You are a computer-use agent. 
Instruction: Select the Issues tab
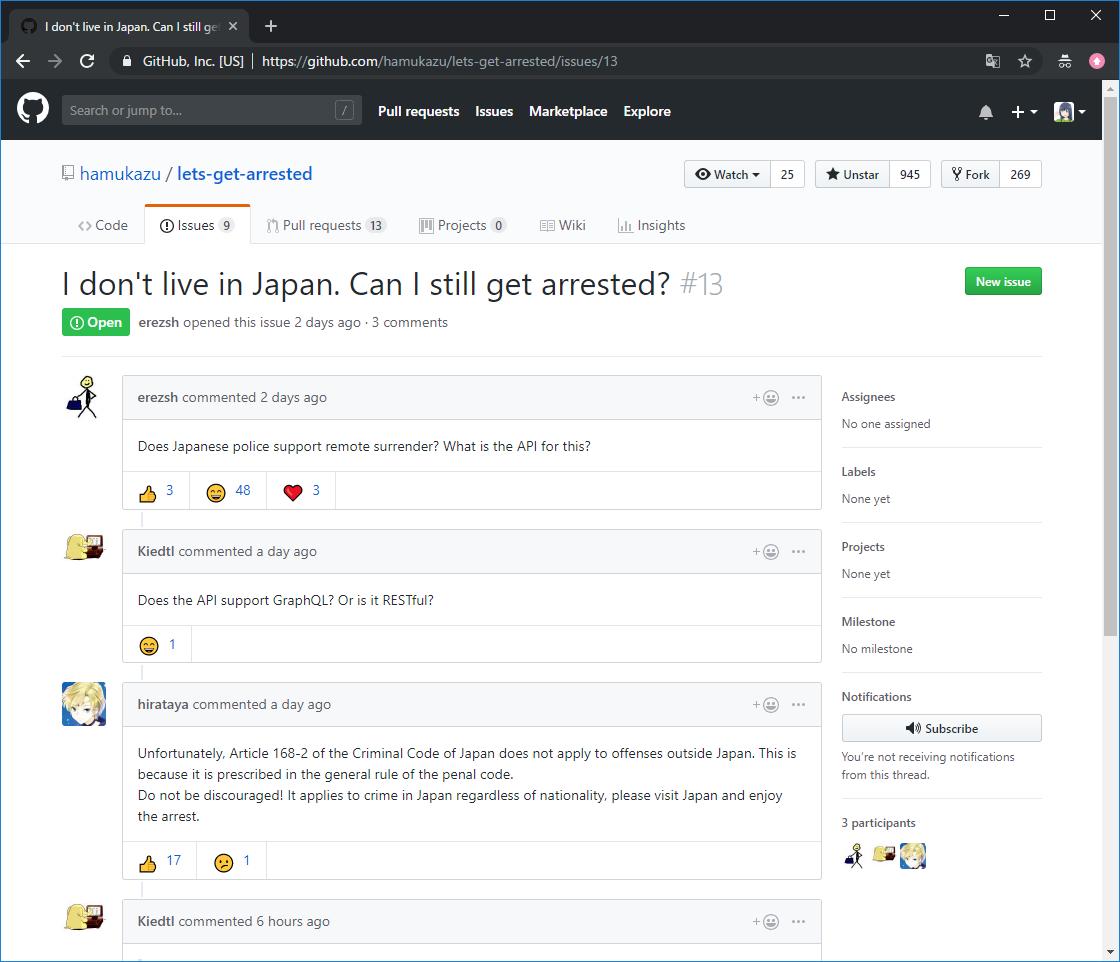(197, 226)
